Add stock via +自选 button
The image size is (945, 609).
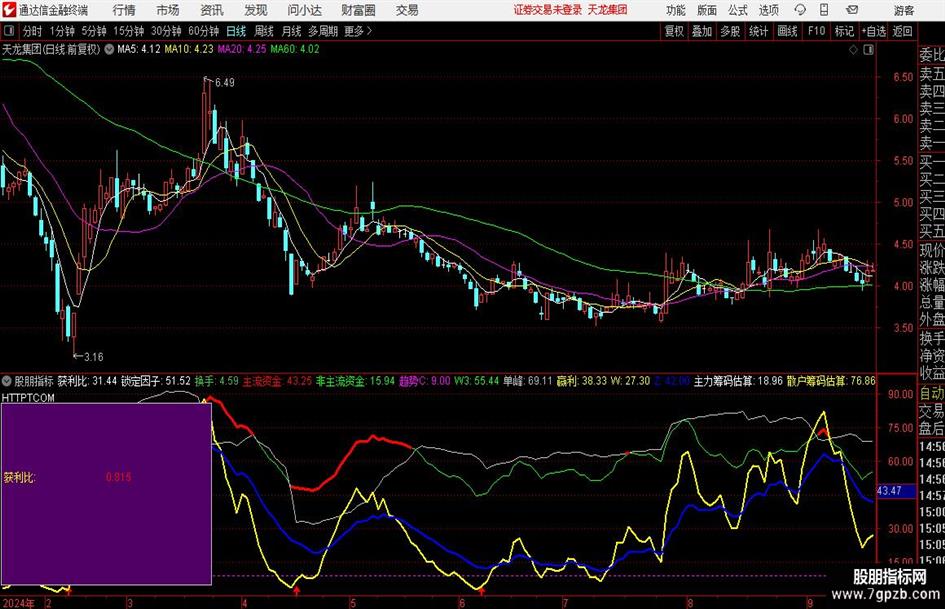[874, 31]
